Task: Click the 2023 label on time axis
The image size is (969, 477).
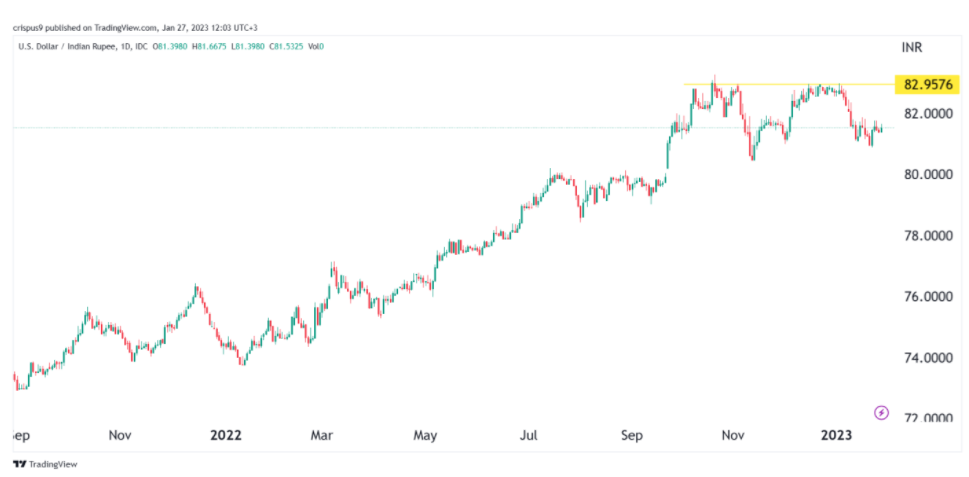Action: [836, 436]
